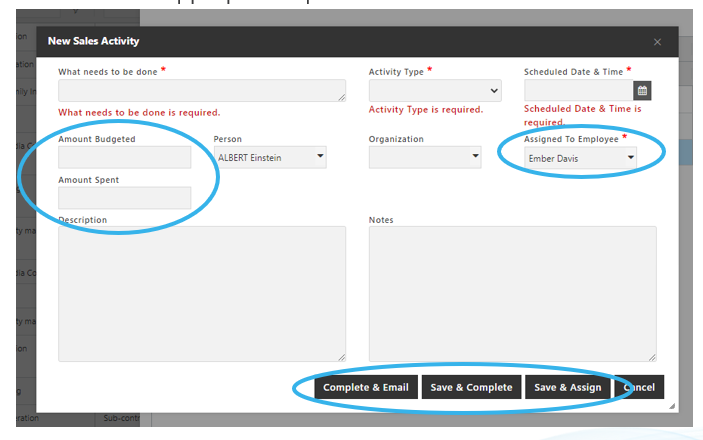Click inside the Description text area

[200, 293]
